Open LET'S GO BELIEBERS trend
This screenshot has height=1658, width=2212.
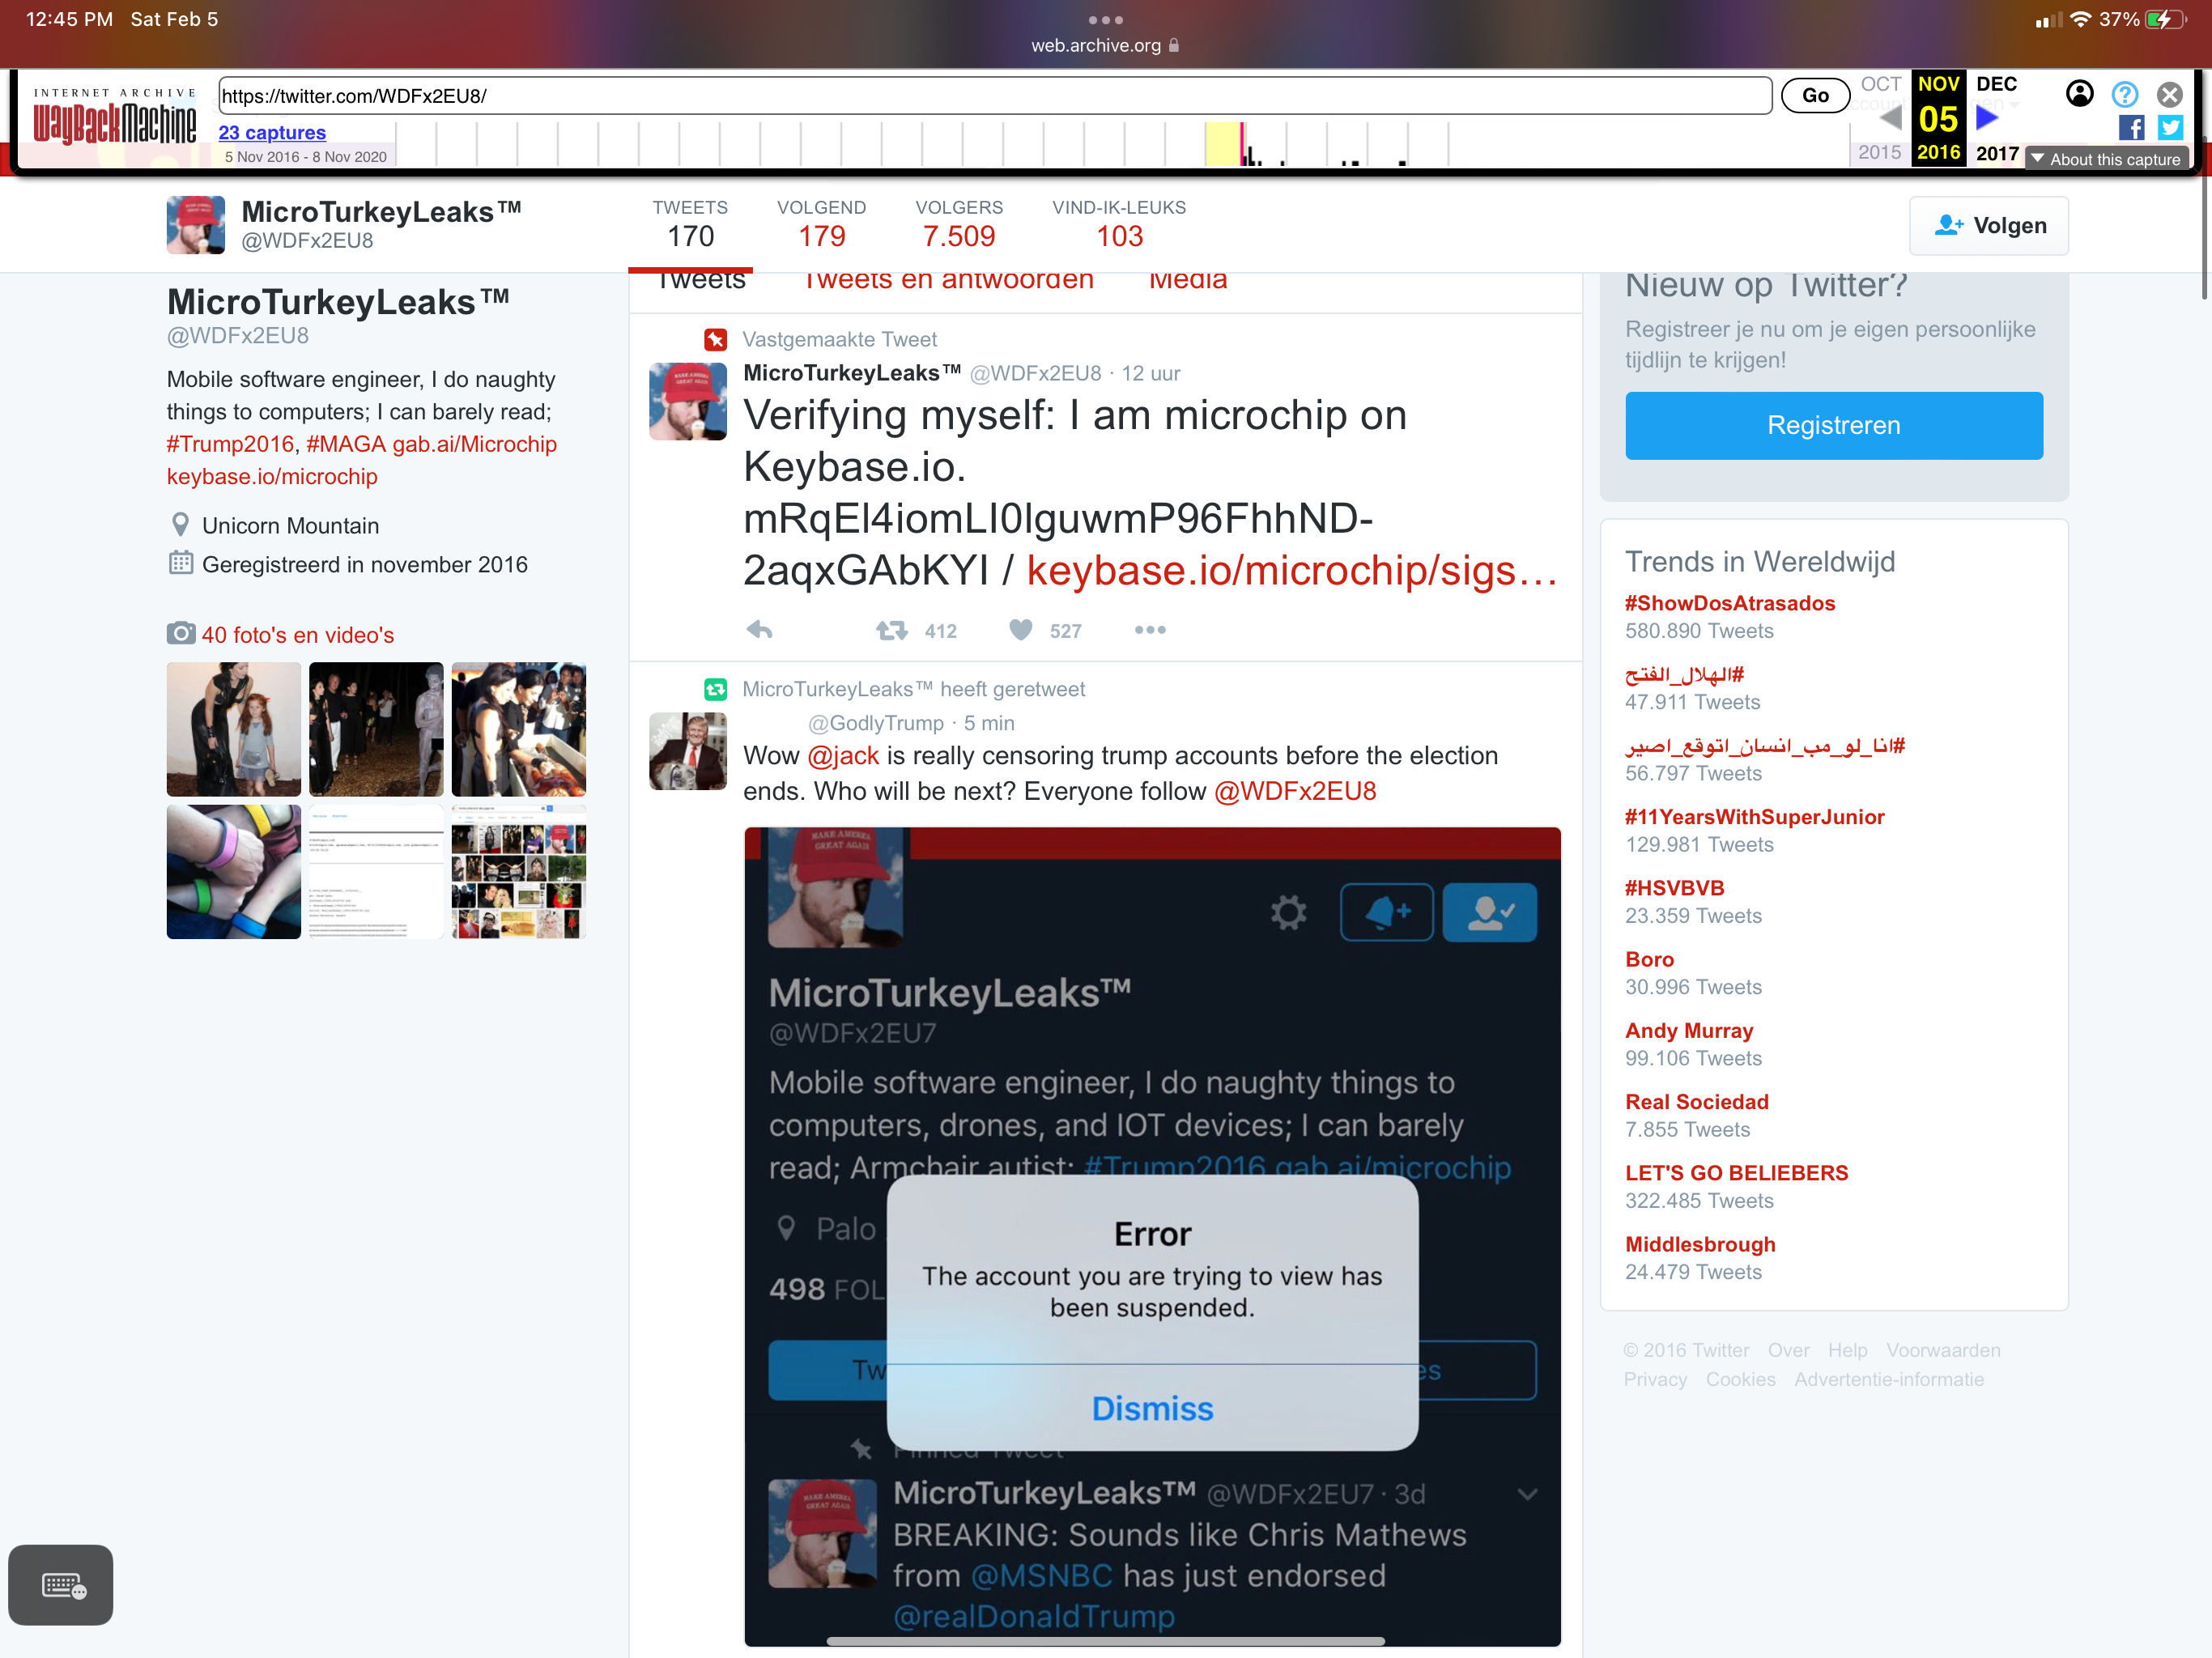tap(1736, 1173)
